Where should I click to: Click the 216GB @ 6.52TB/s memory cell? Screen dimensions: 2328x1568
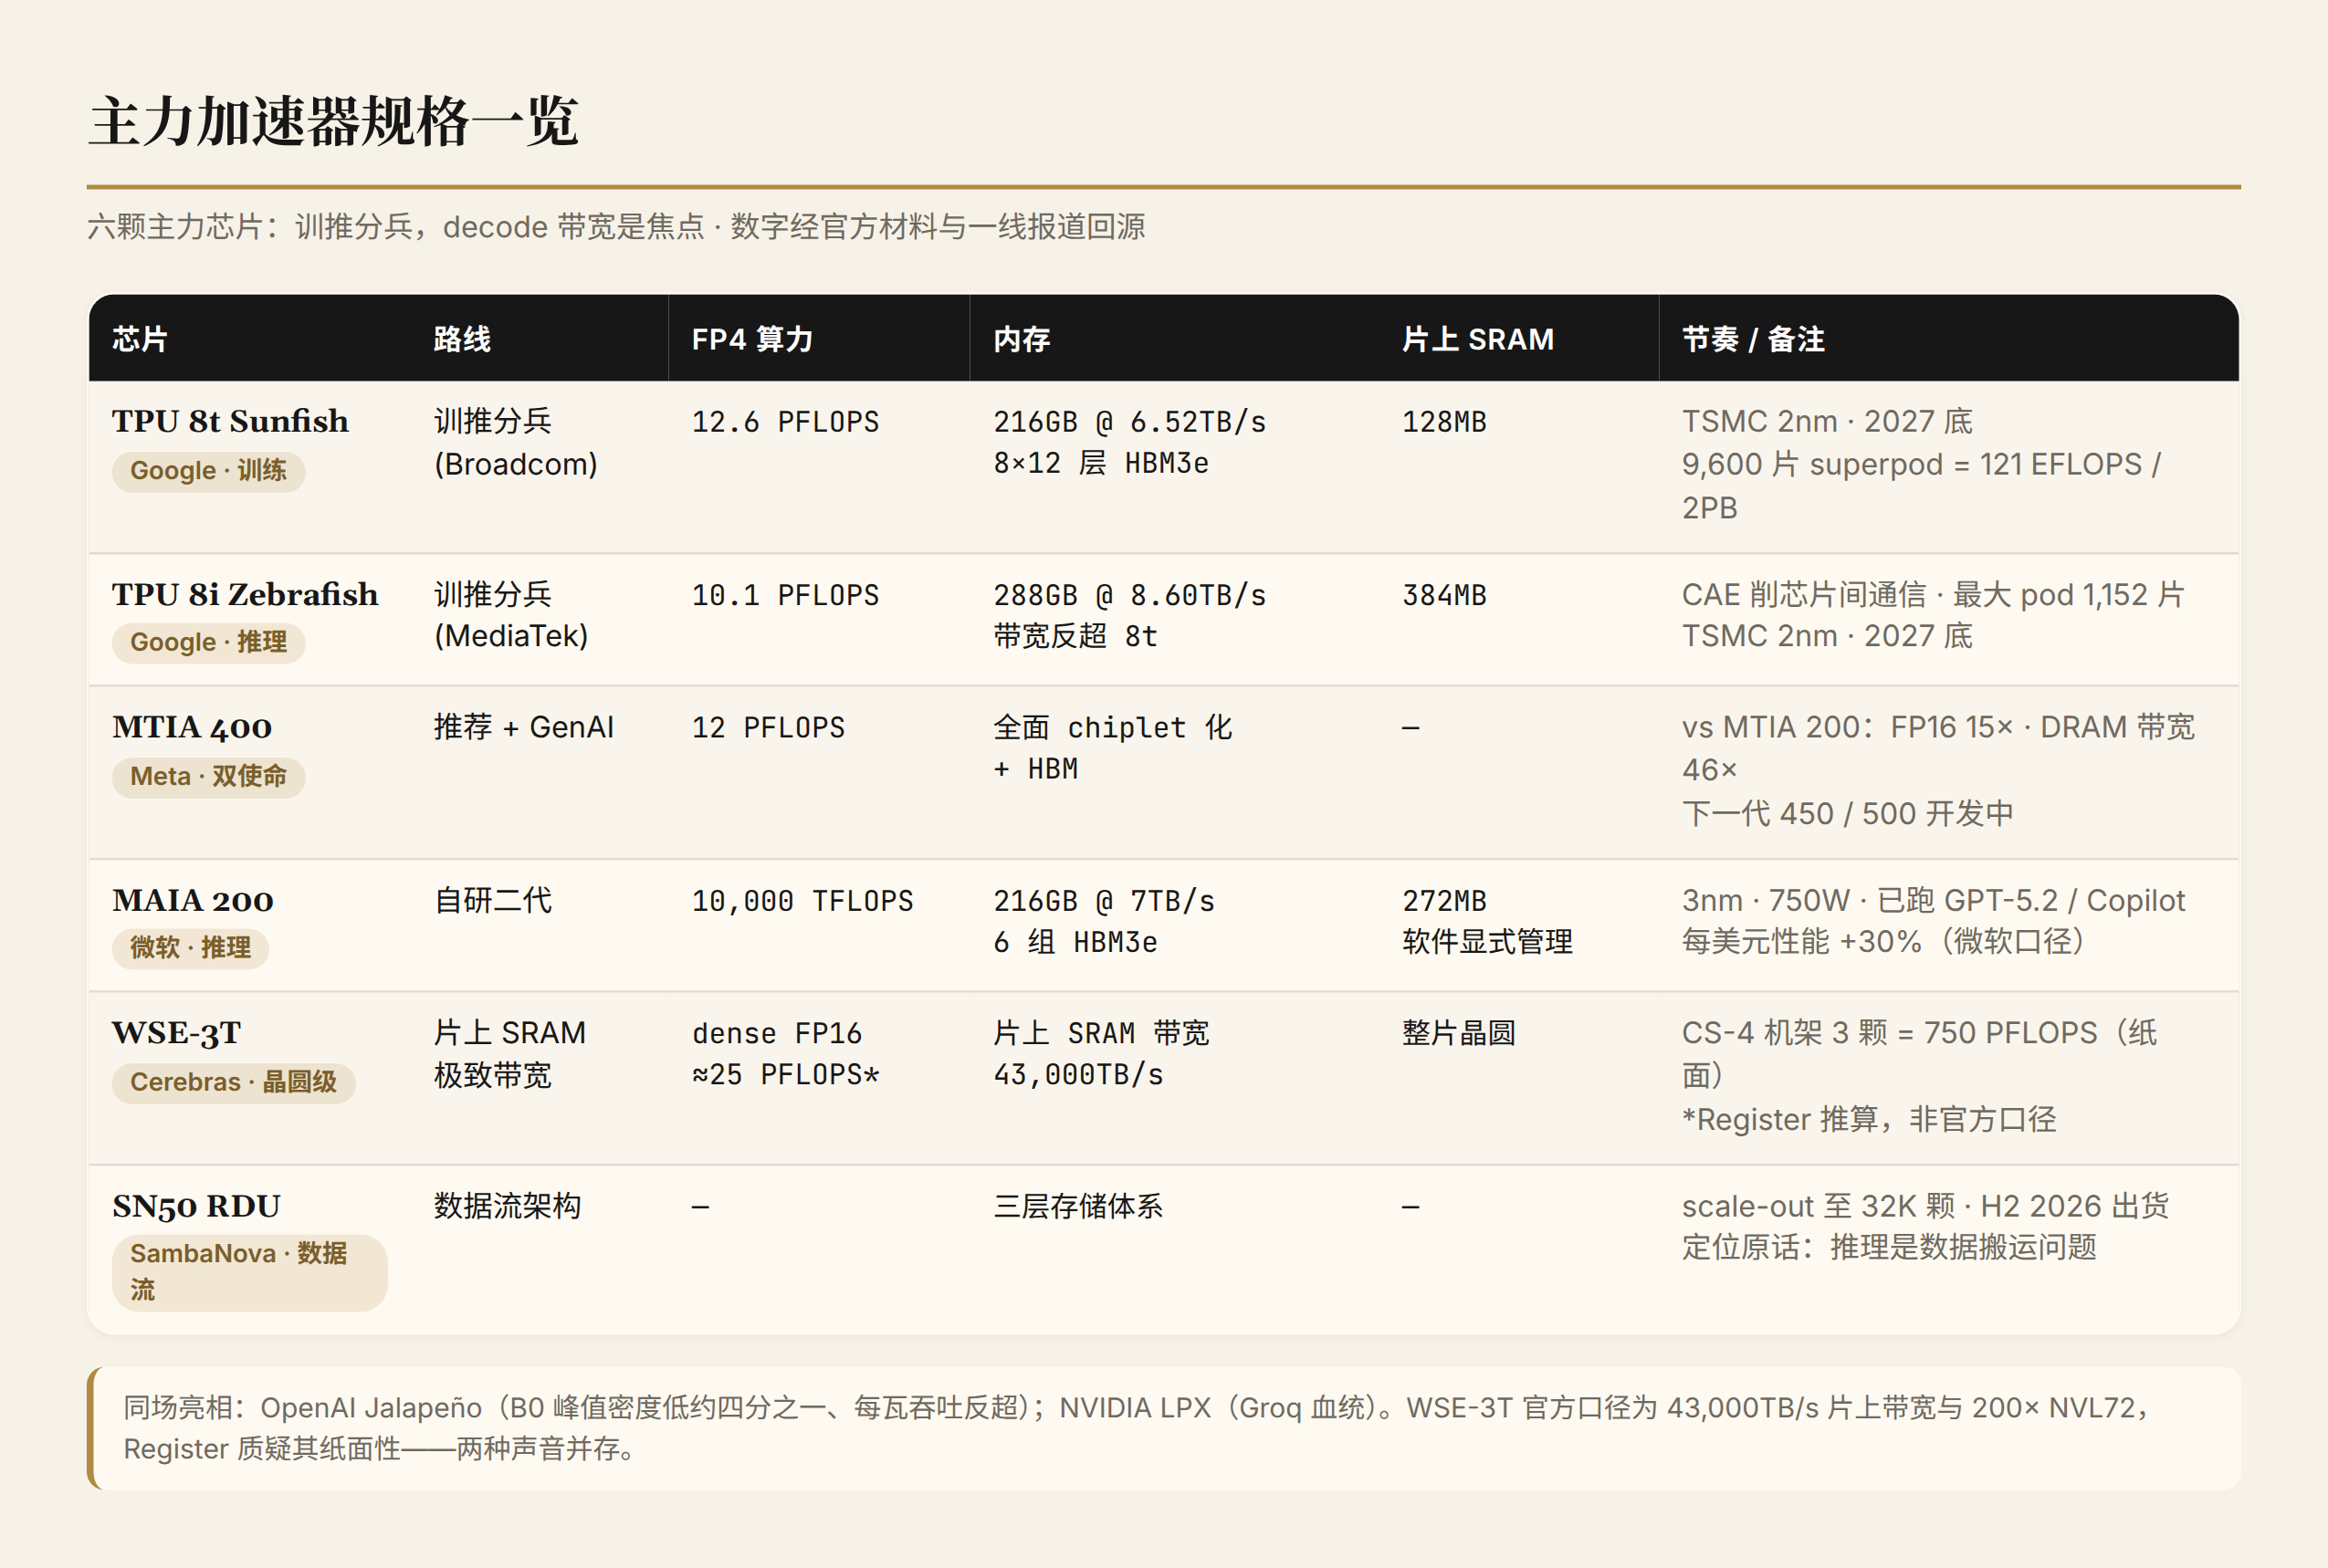[x=1129, y=442]
